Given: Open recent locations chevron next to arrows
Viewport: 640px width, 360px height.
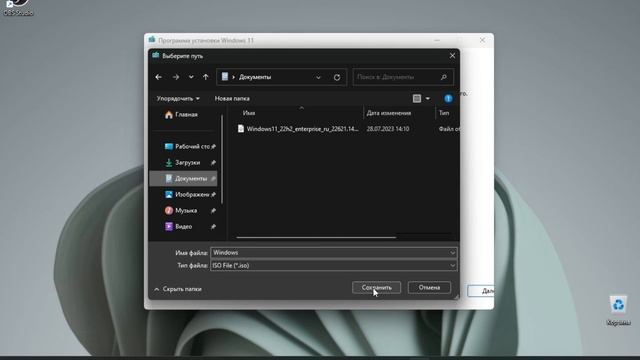Looking at the screenshot, I should tap(191, 77).
